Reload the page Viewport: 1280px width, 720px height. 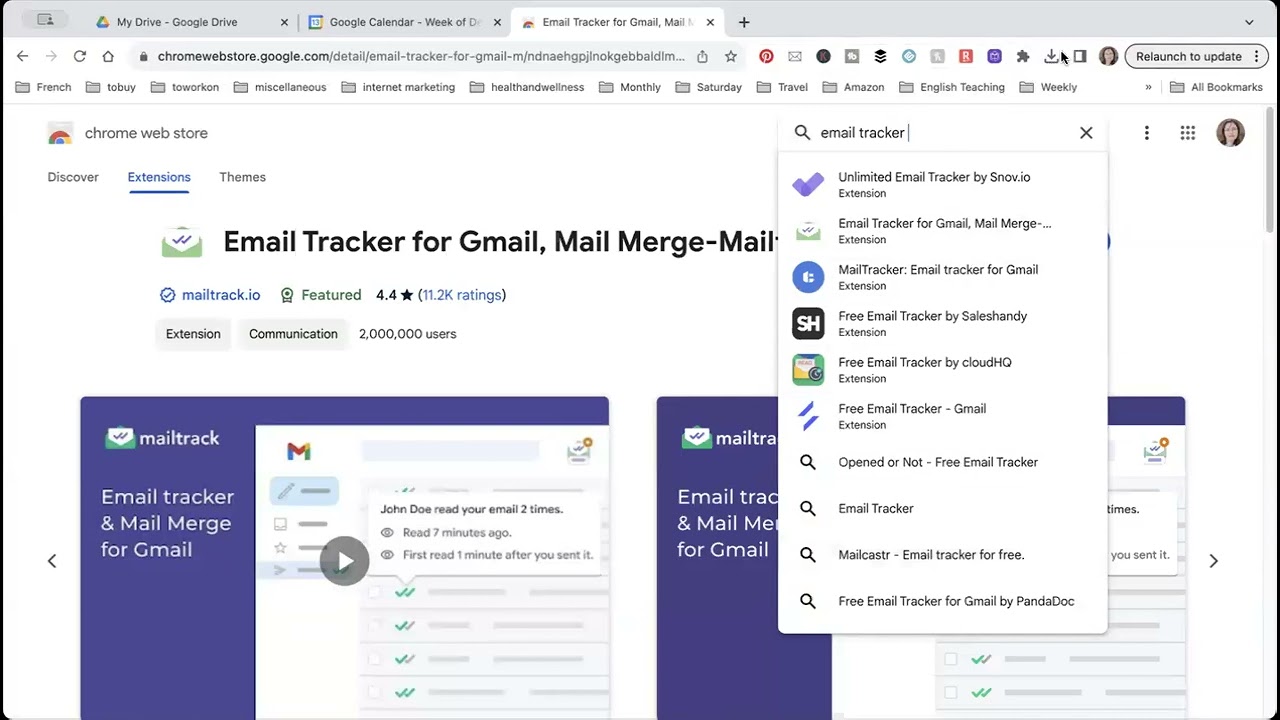[80, 57]
